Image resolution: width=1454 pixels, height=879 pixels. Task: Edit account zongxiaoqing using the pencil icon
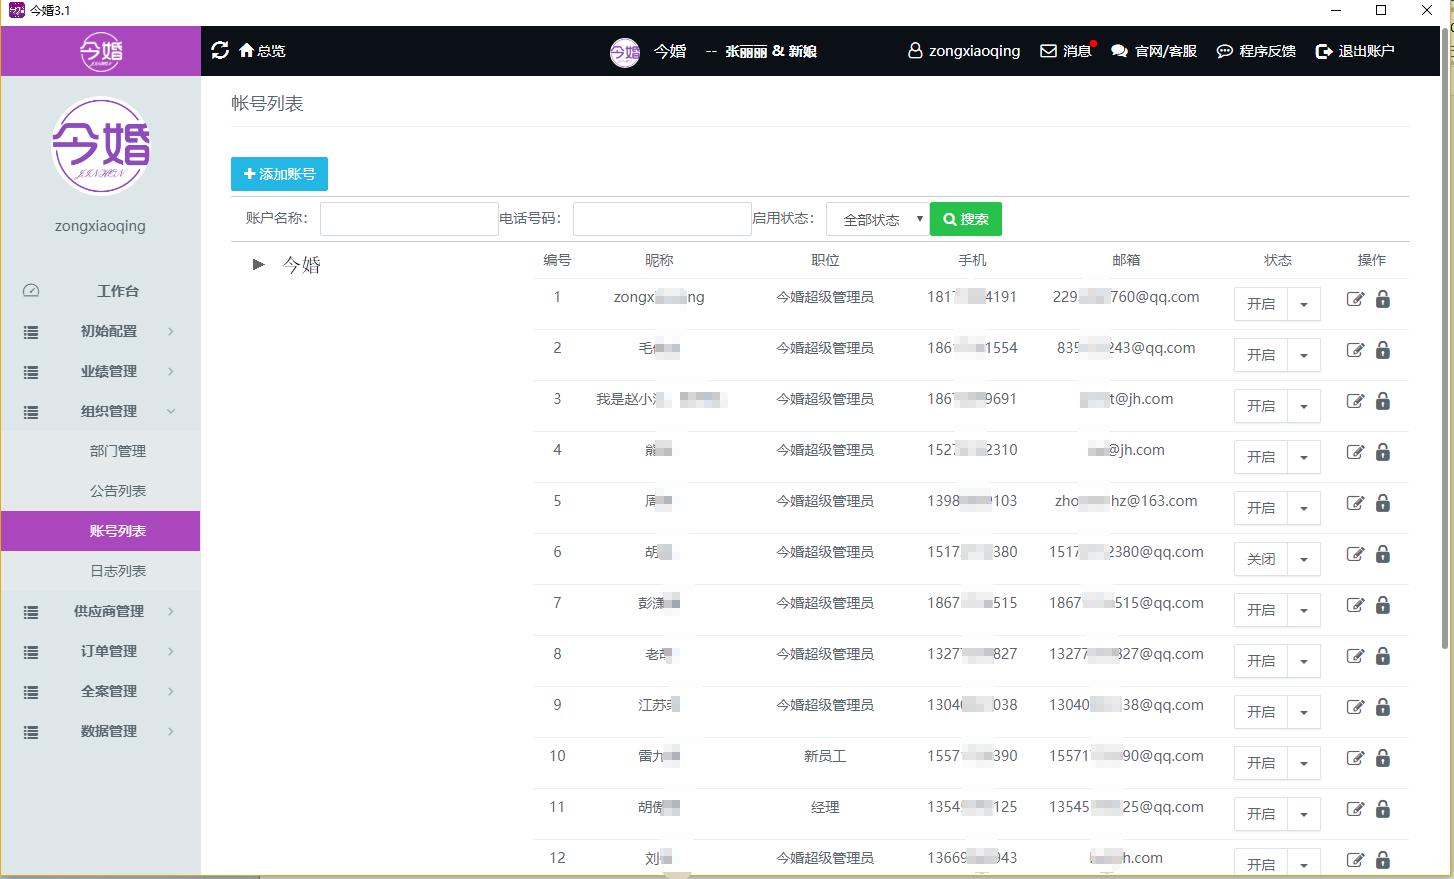pos(1355,298)
